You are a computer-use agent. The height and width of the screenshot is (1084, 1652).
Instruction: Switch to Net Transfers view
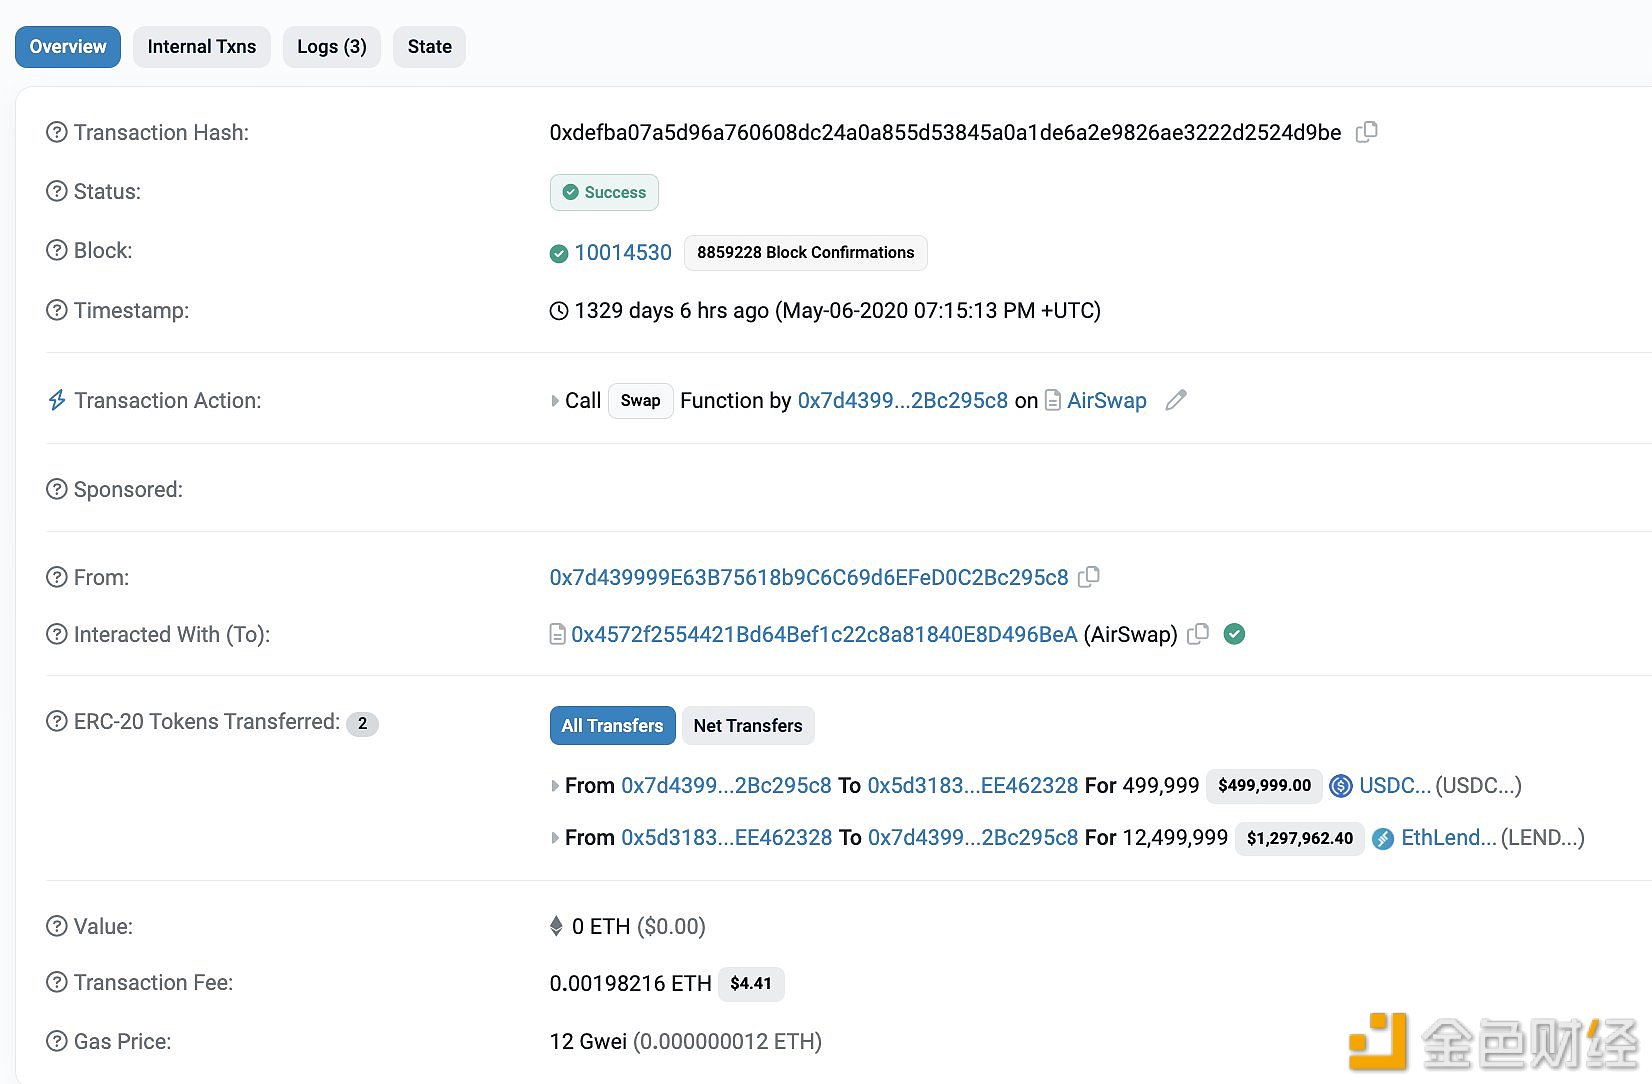coord(748,726)
